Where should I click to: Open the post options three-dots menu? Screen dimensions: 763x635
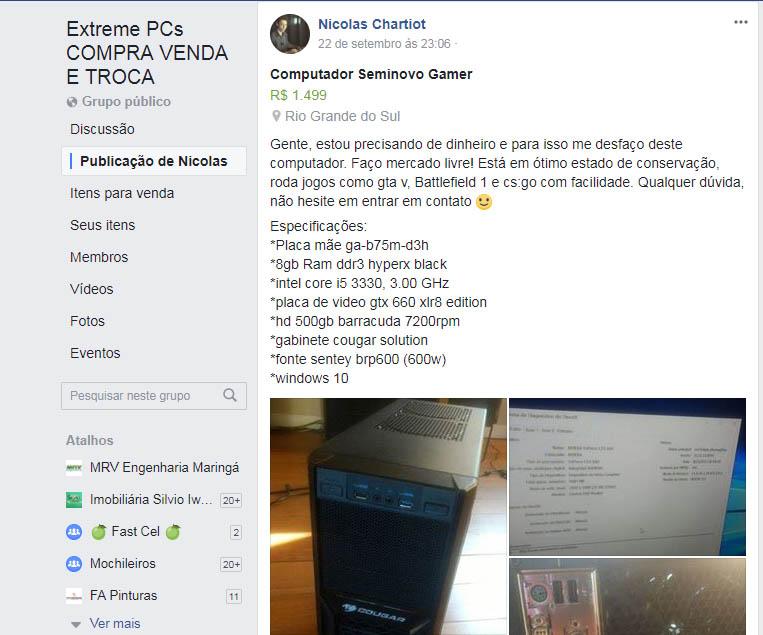point(741,22)
